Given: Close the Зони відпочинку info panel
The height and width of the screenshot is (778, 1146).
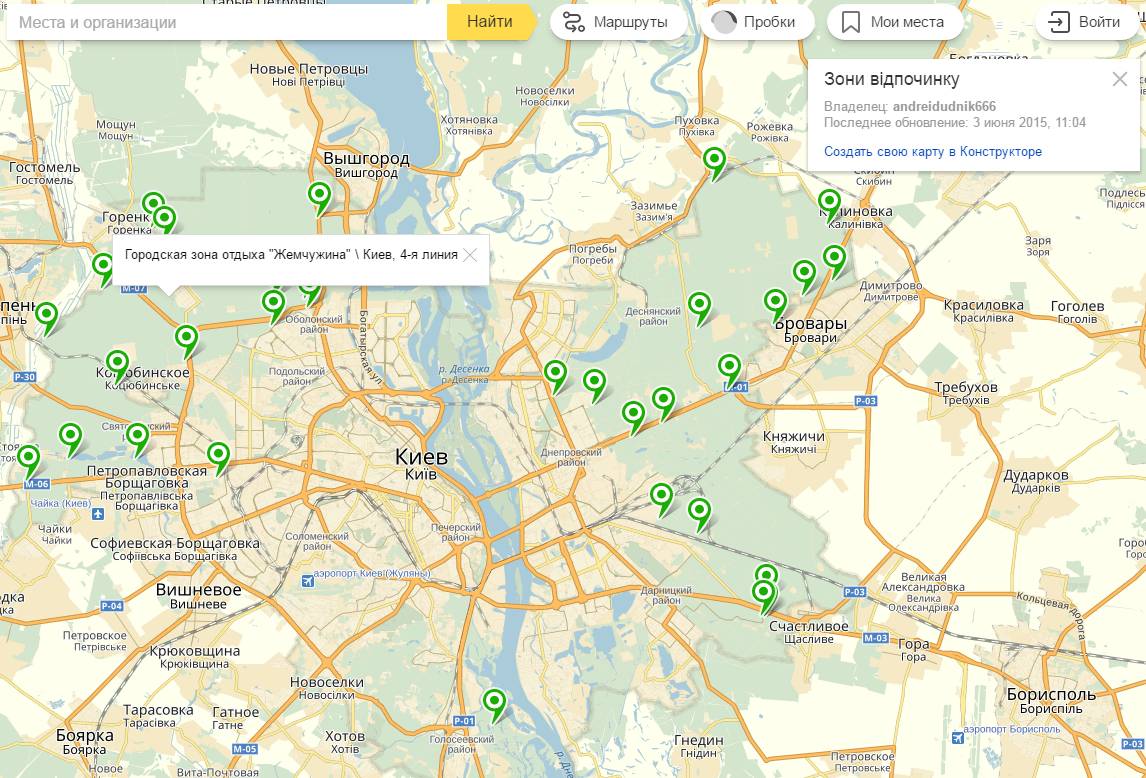Looking at the screenshot, I should [1119, 80].
